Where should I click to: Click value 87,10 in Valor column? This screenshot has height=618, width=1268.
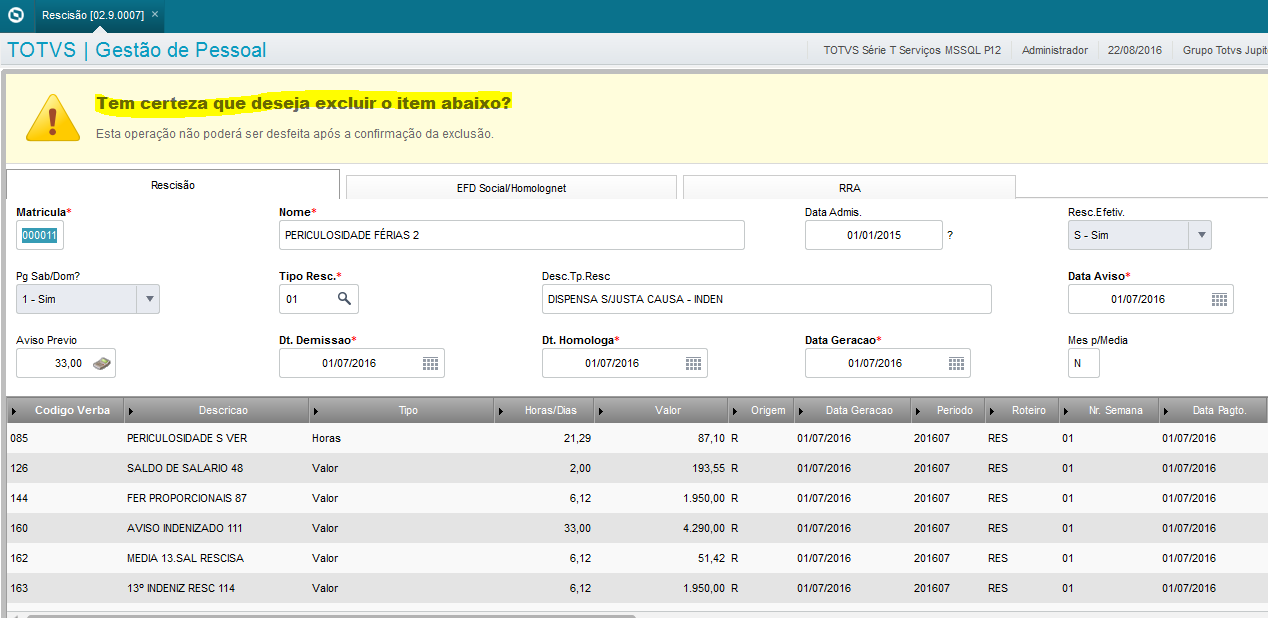711,438
